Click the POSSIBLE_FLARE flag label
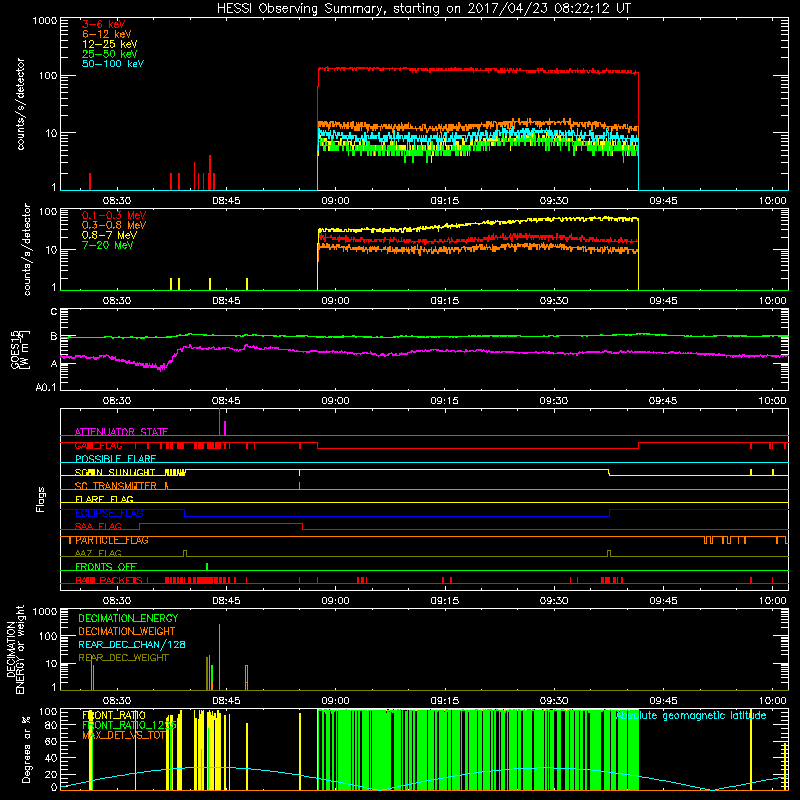Screen dimensions: 800x800 click(115, 459)
